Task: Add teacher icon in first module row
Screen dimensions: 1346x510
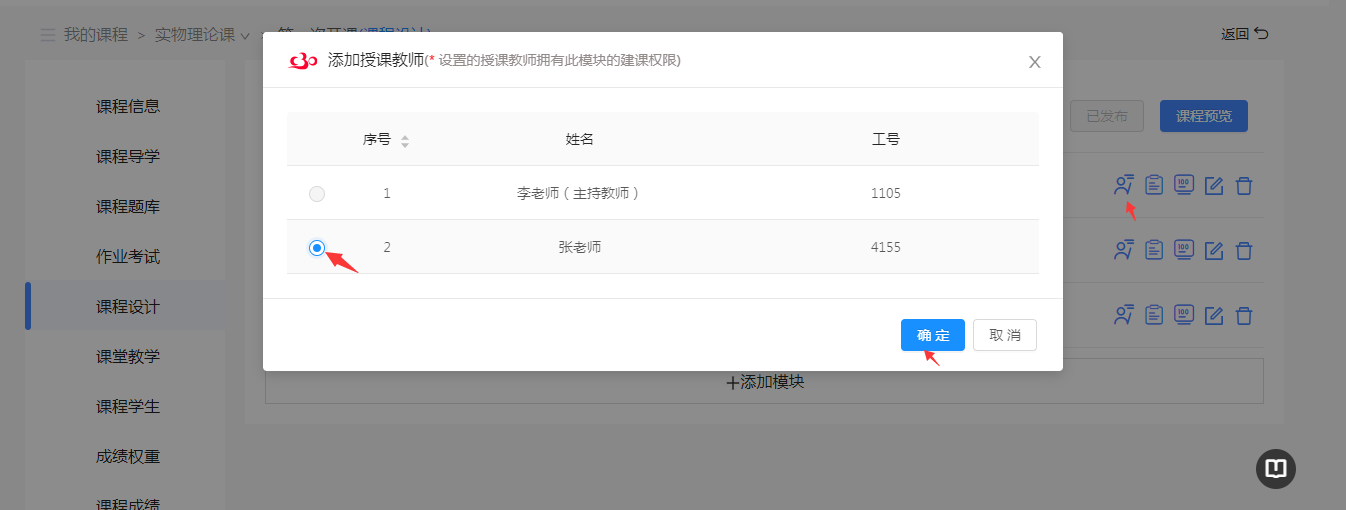Action: click(1124, 185)
